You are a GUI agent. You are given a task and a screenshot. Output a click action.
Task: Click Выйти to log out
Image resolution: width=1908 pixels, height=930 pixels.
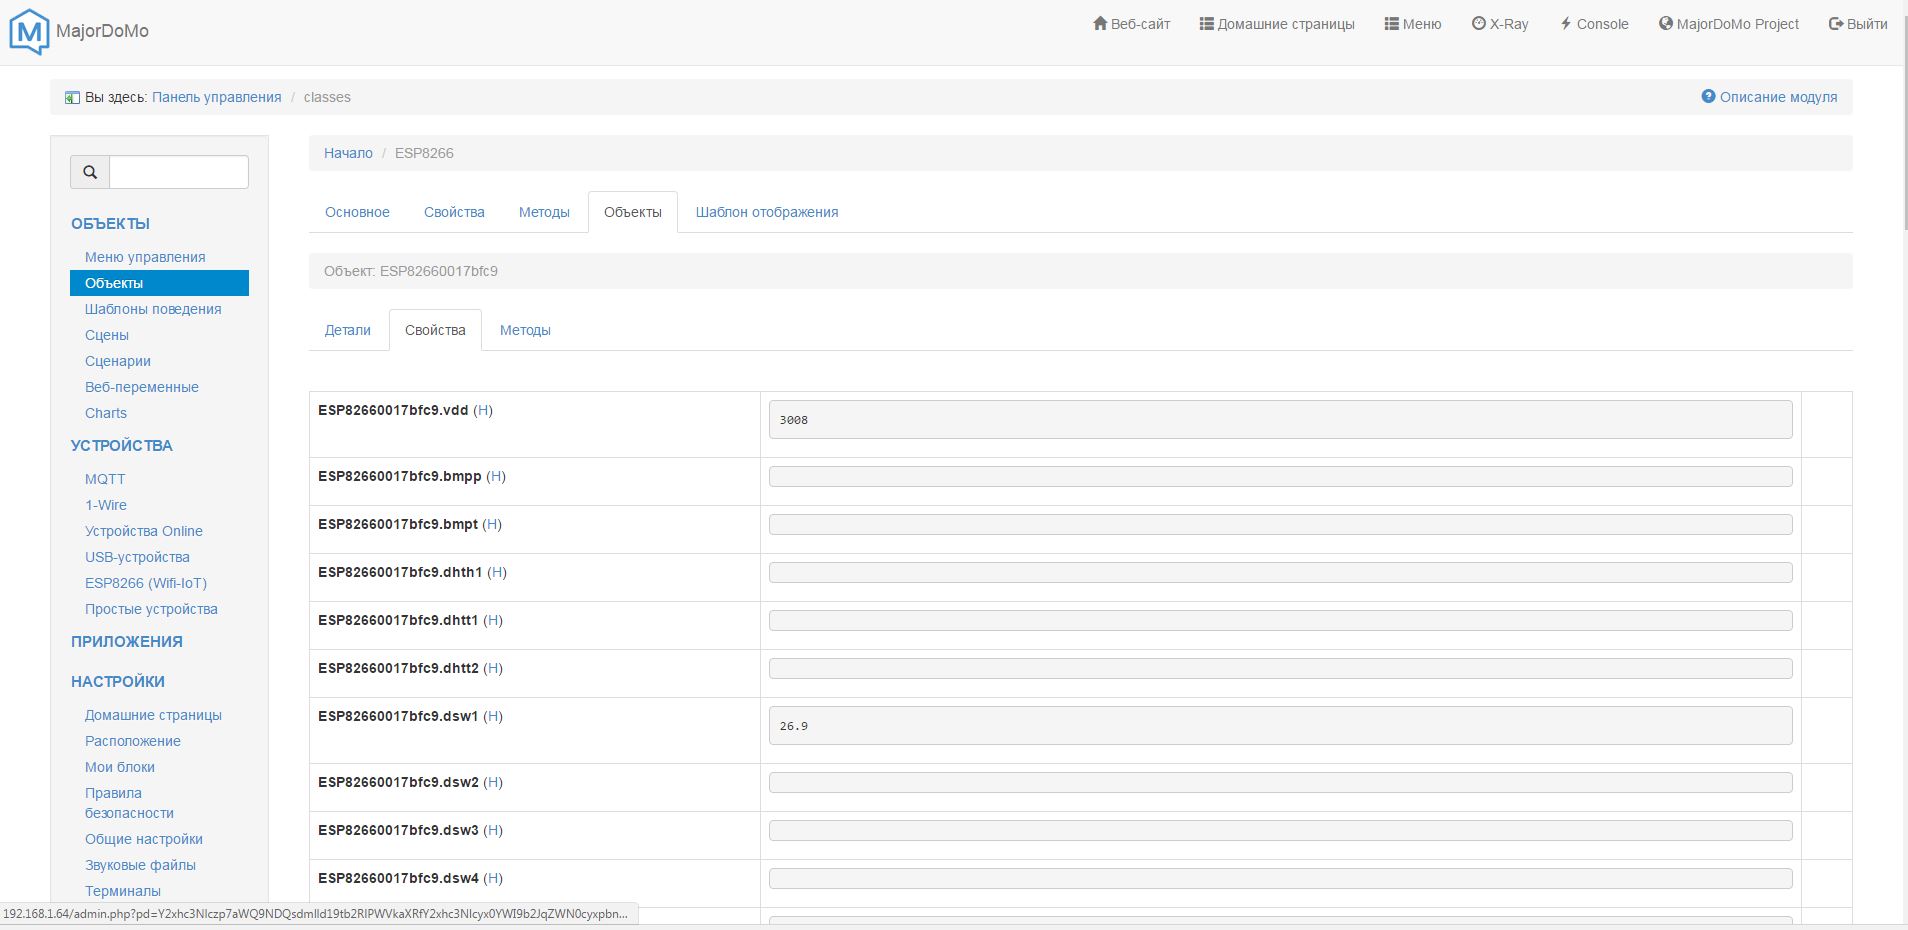tap(1858, 24)
